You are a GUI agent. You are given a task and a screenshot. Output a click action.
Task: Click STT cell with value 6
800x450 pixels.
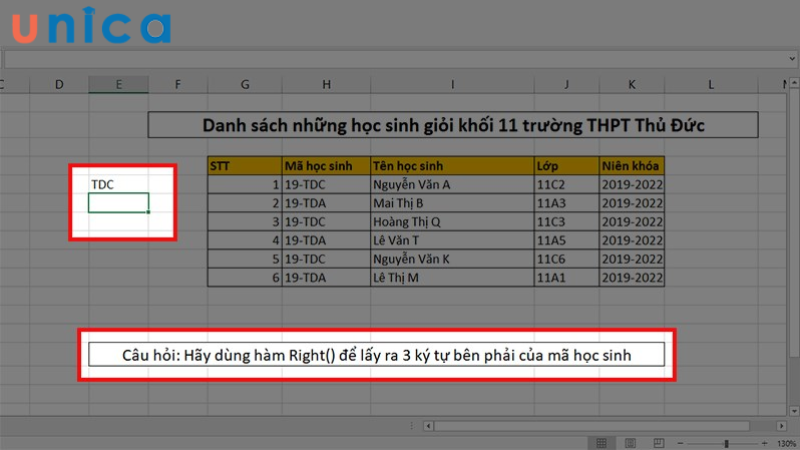(x=245, y=278)
